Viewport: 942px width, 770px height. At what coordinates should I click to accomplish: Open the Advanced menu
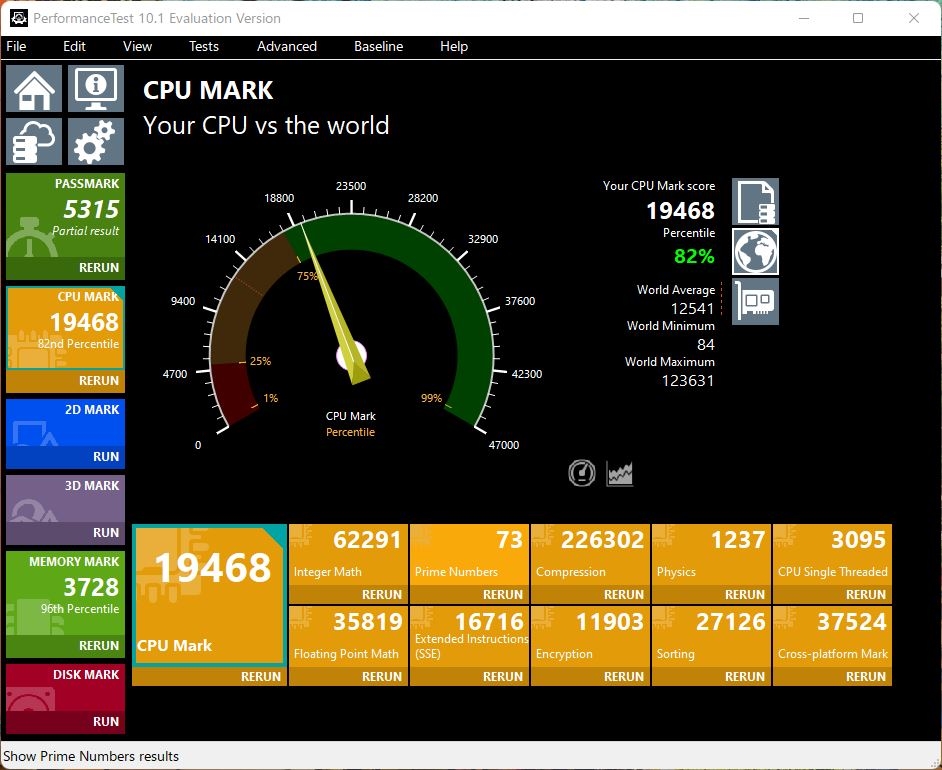287,47
